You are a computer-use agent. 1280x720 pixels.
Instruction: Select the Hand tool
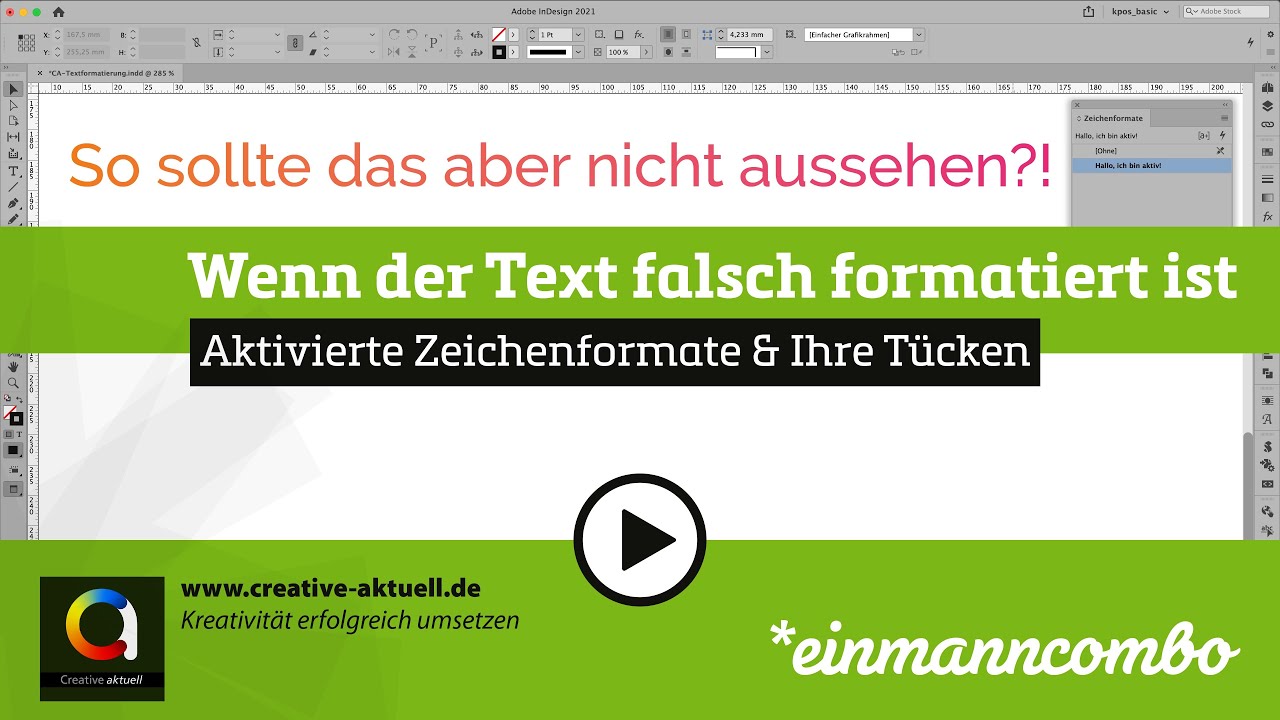(x=13, y=367)
